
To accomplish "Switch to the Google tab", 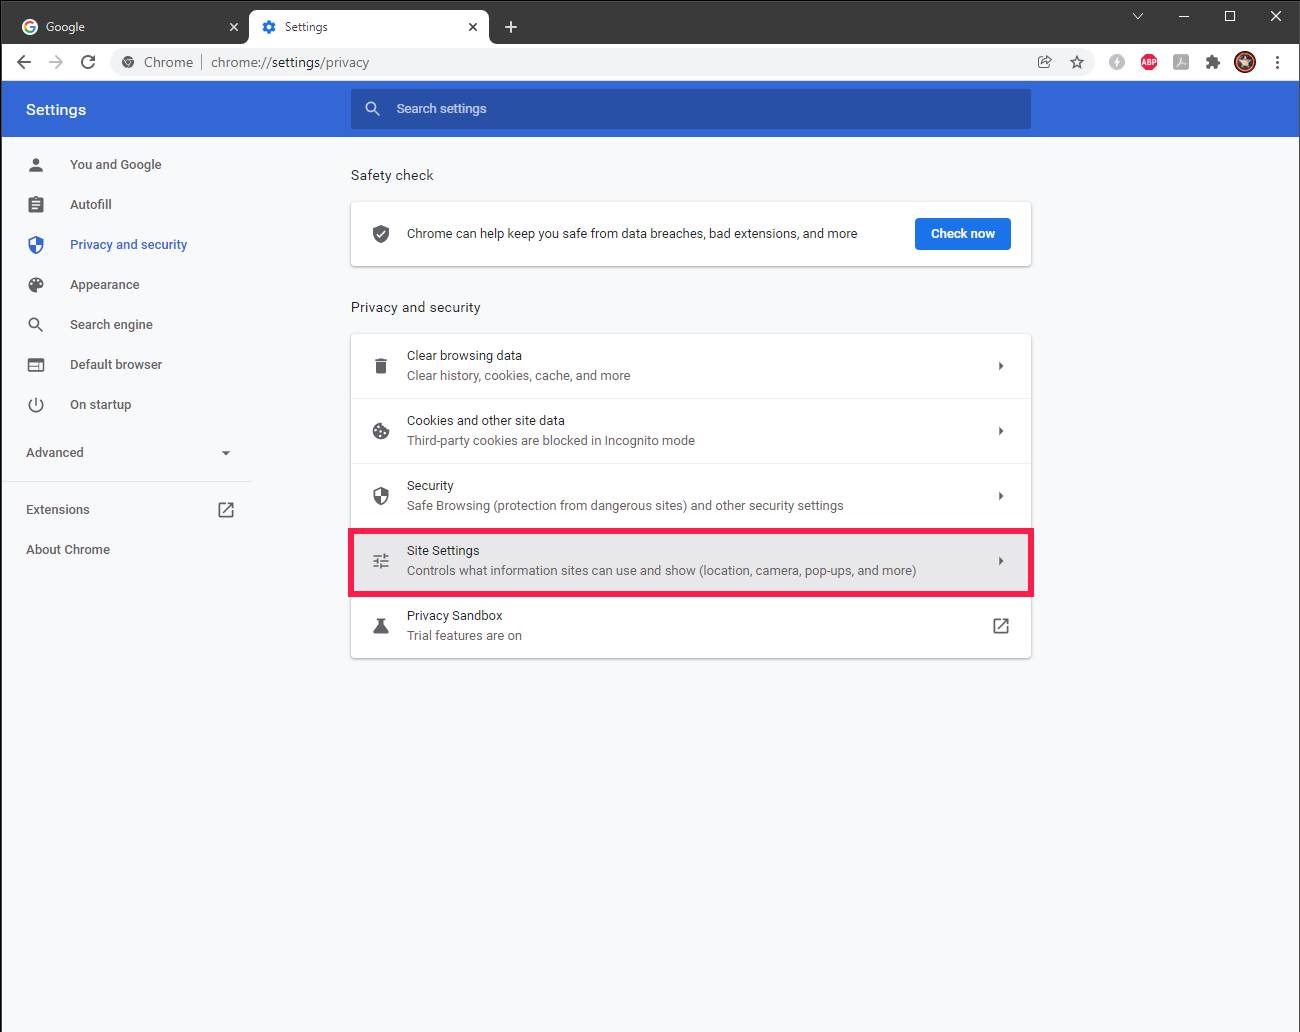I will point(125,27).
